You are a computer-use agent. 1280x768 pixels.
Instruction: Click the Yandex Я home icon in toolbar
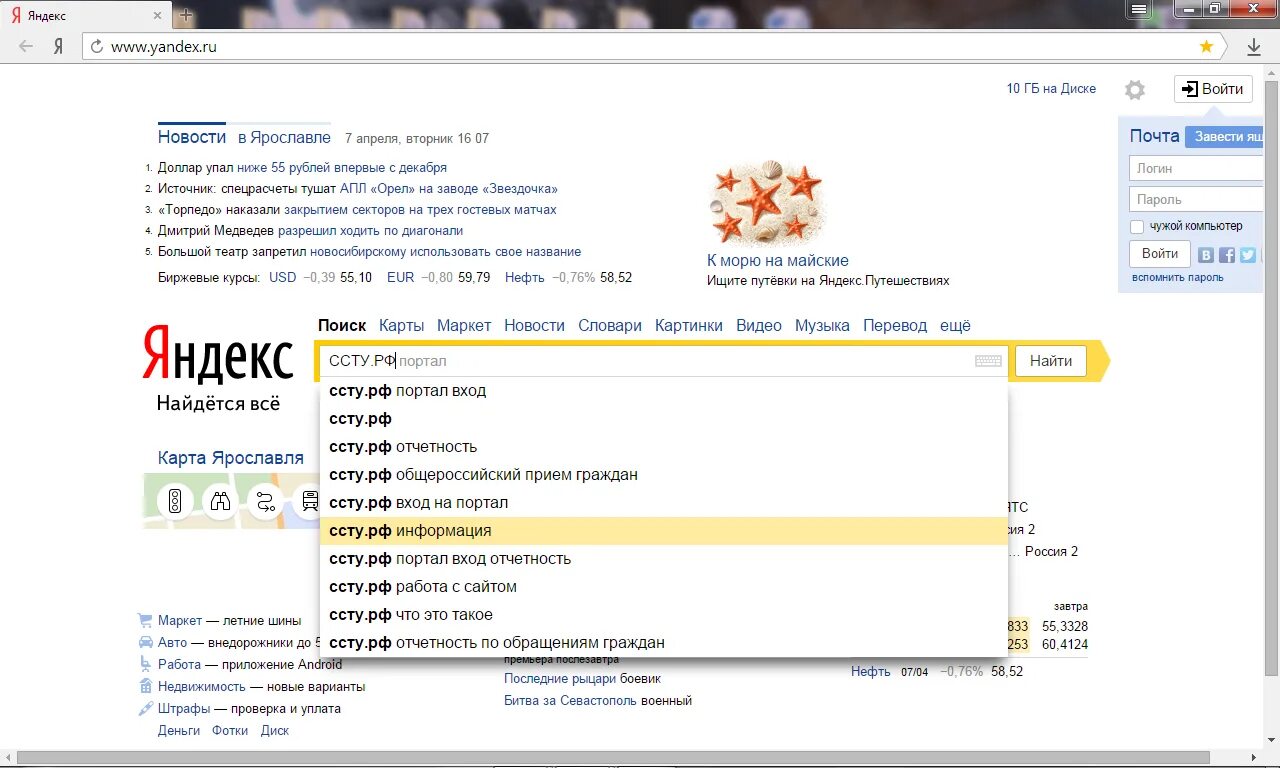pos(59,46)
